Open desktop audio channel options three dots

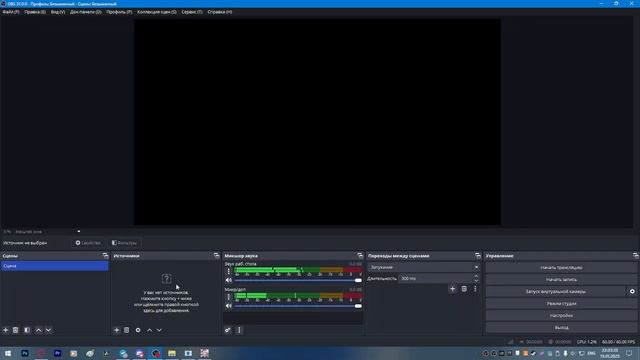(229, 271)
